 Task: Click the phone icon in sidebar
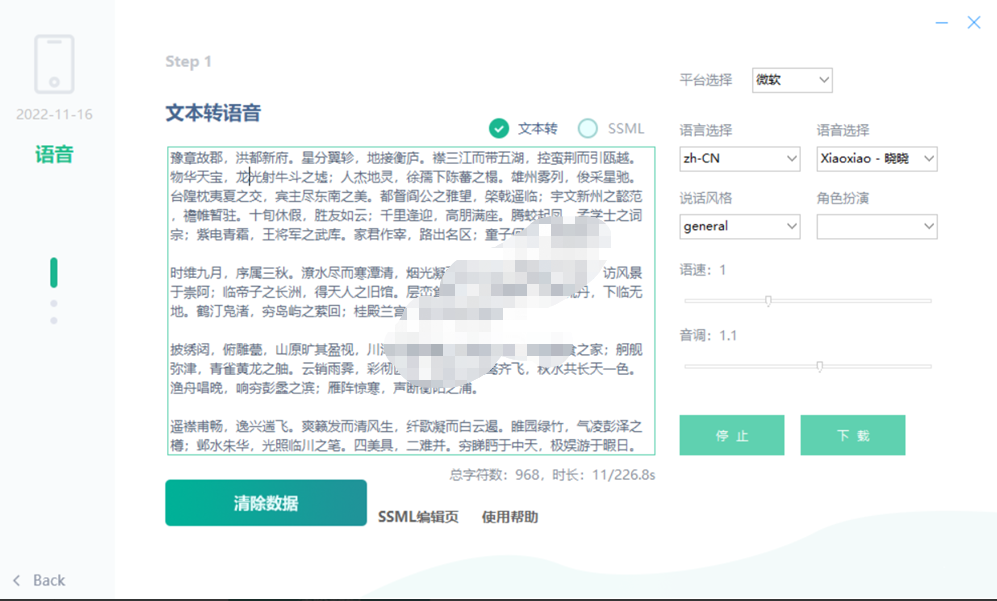[x=54, y=64]
